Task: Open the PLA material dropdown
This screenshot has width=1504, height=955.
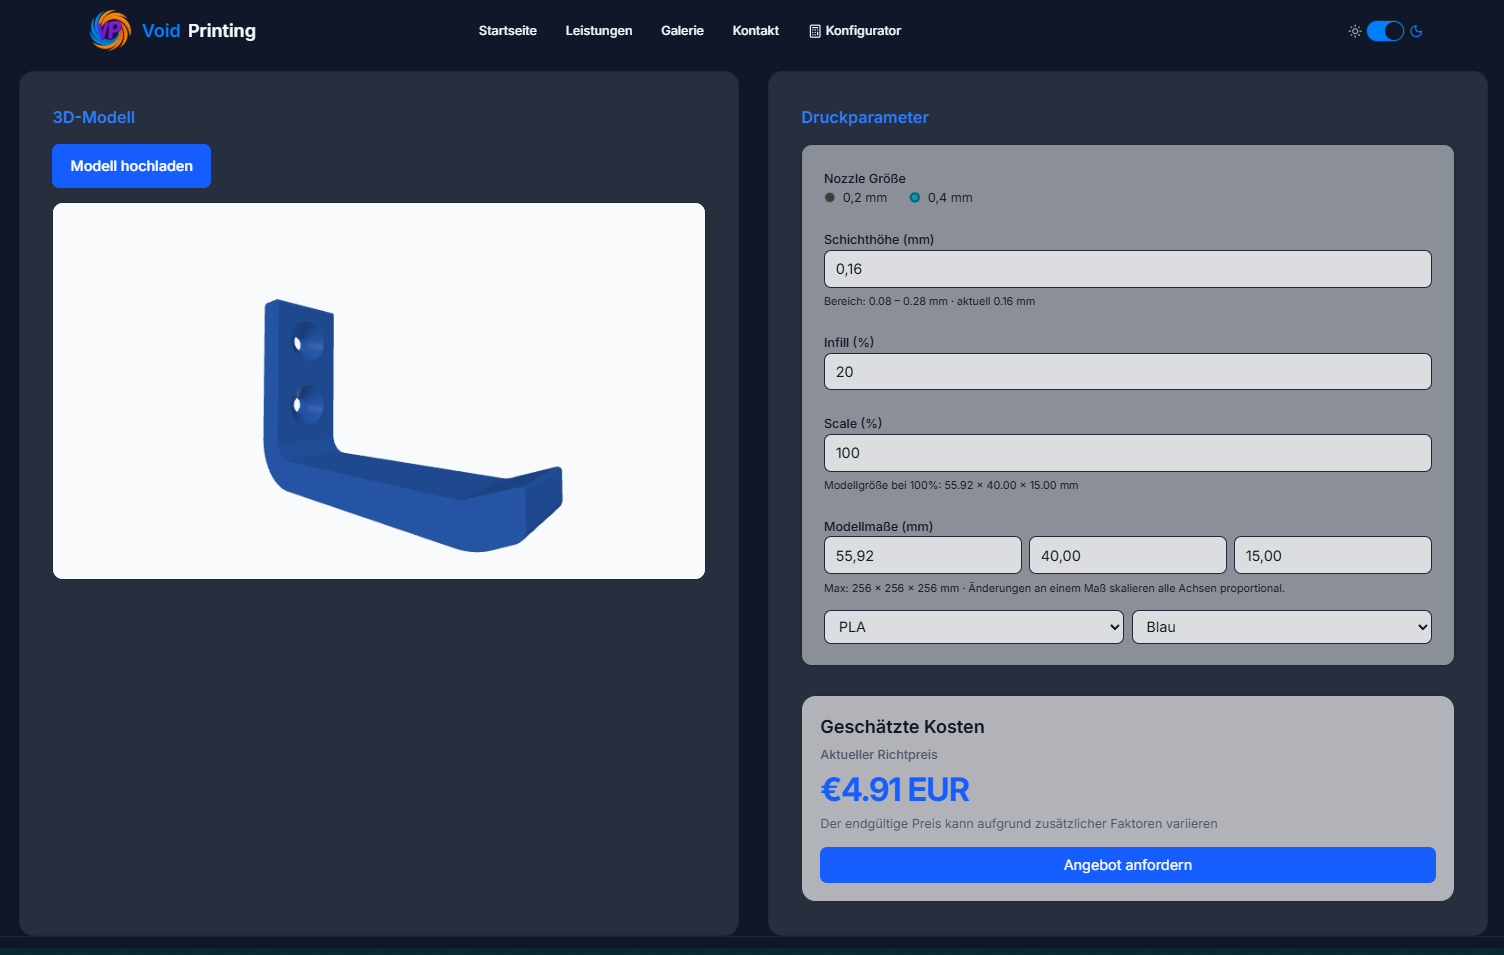Action: pos(973,627)
